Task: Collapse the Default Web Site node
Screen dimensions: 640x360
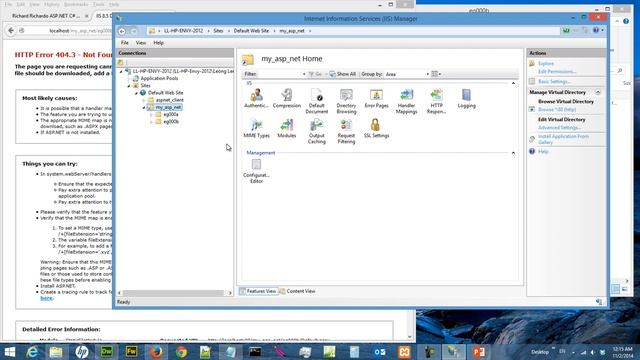Action: (x=136, y=93)
